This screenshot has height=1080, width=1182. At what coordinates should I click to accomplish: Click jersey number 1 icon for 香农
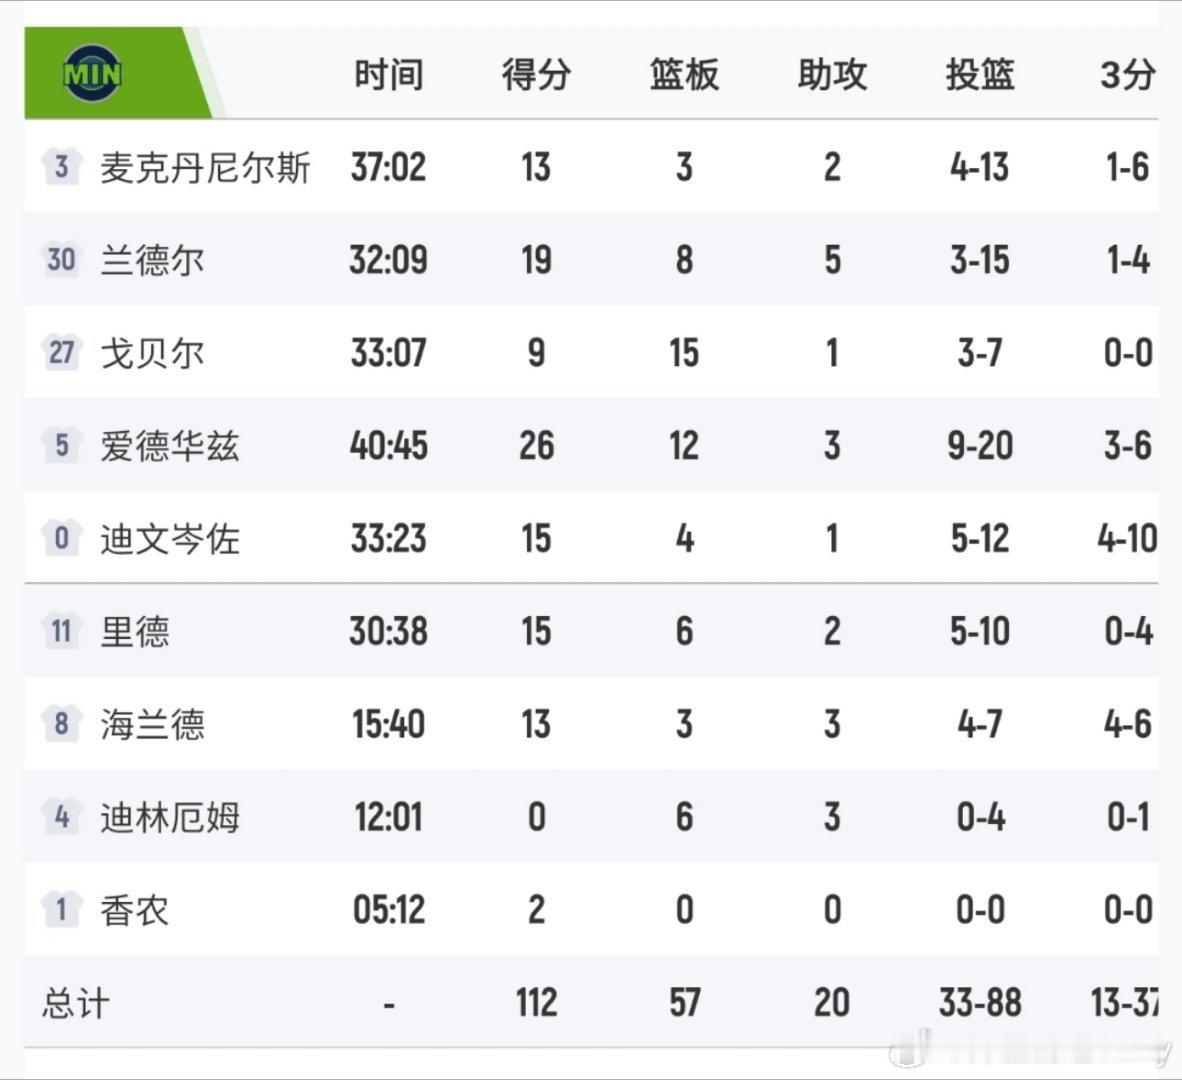tap(61, 909)
